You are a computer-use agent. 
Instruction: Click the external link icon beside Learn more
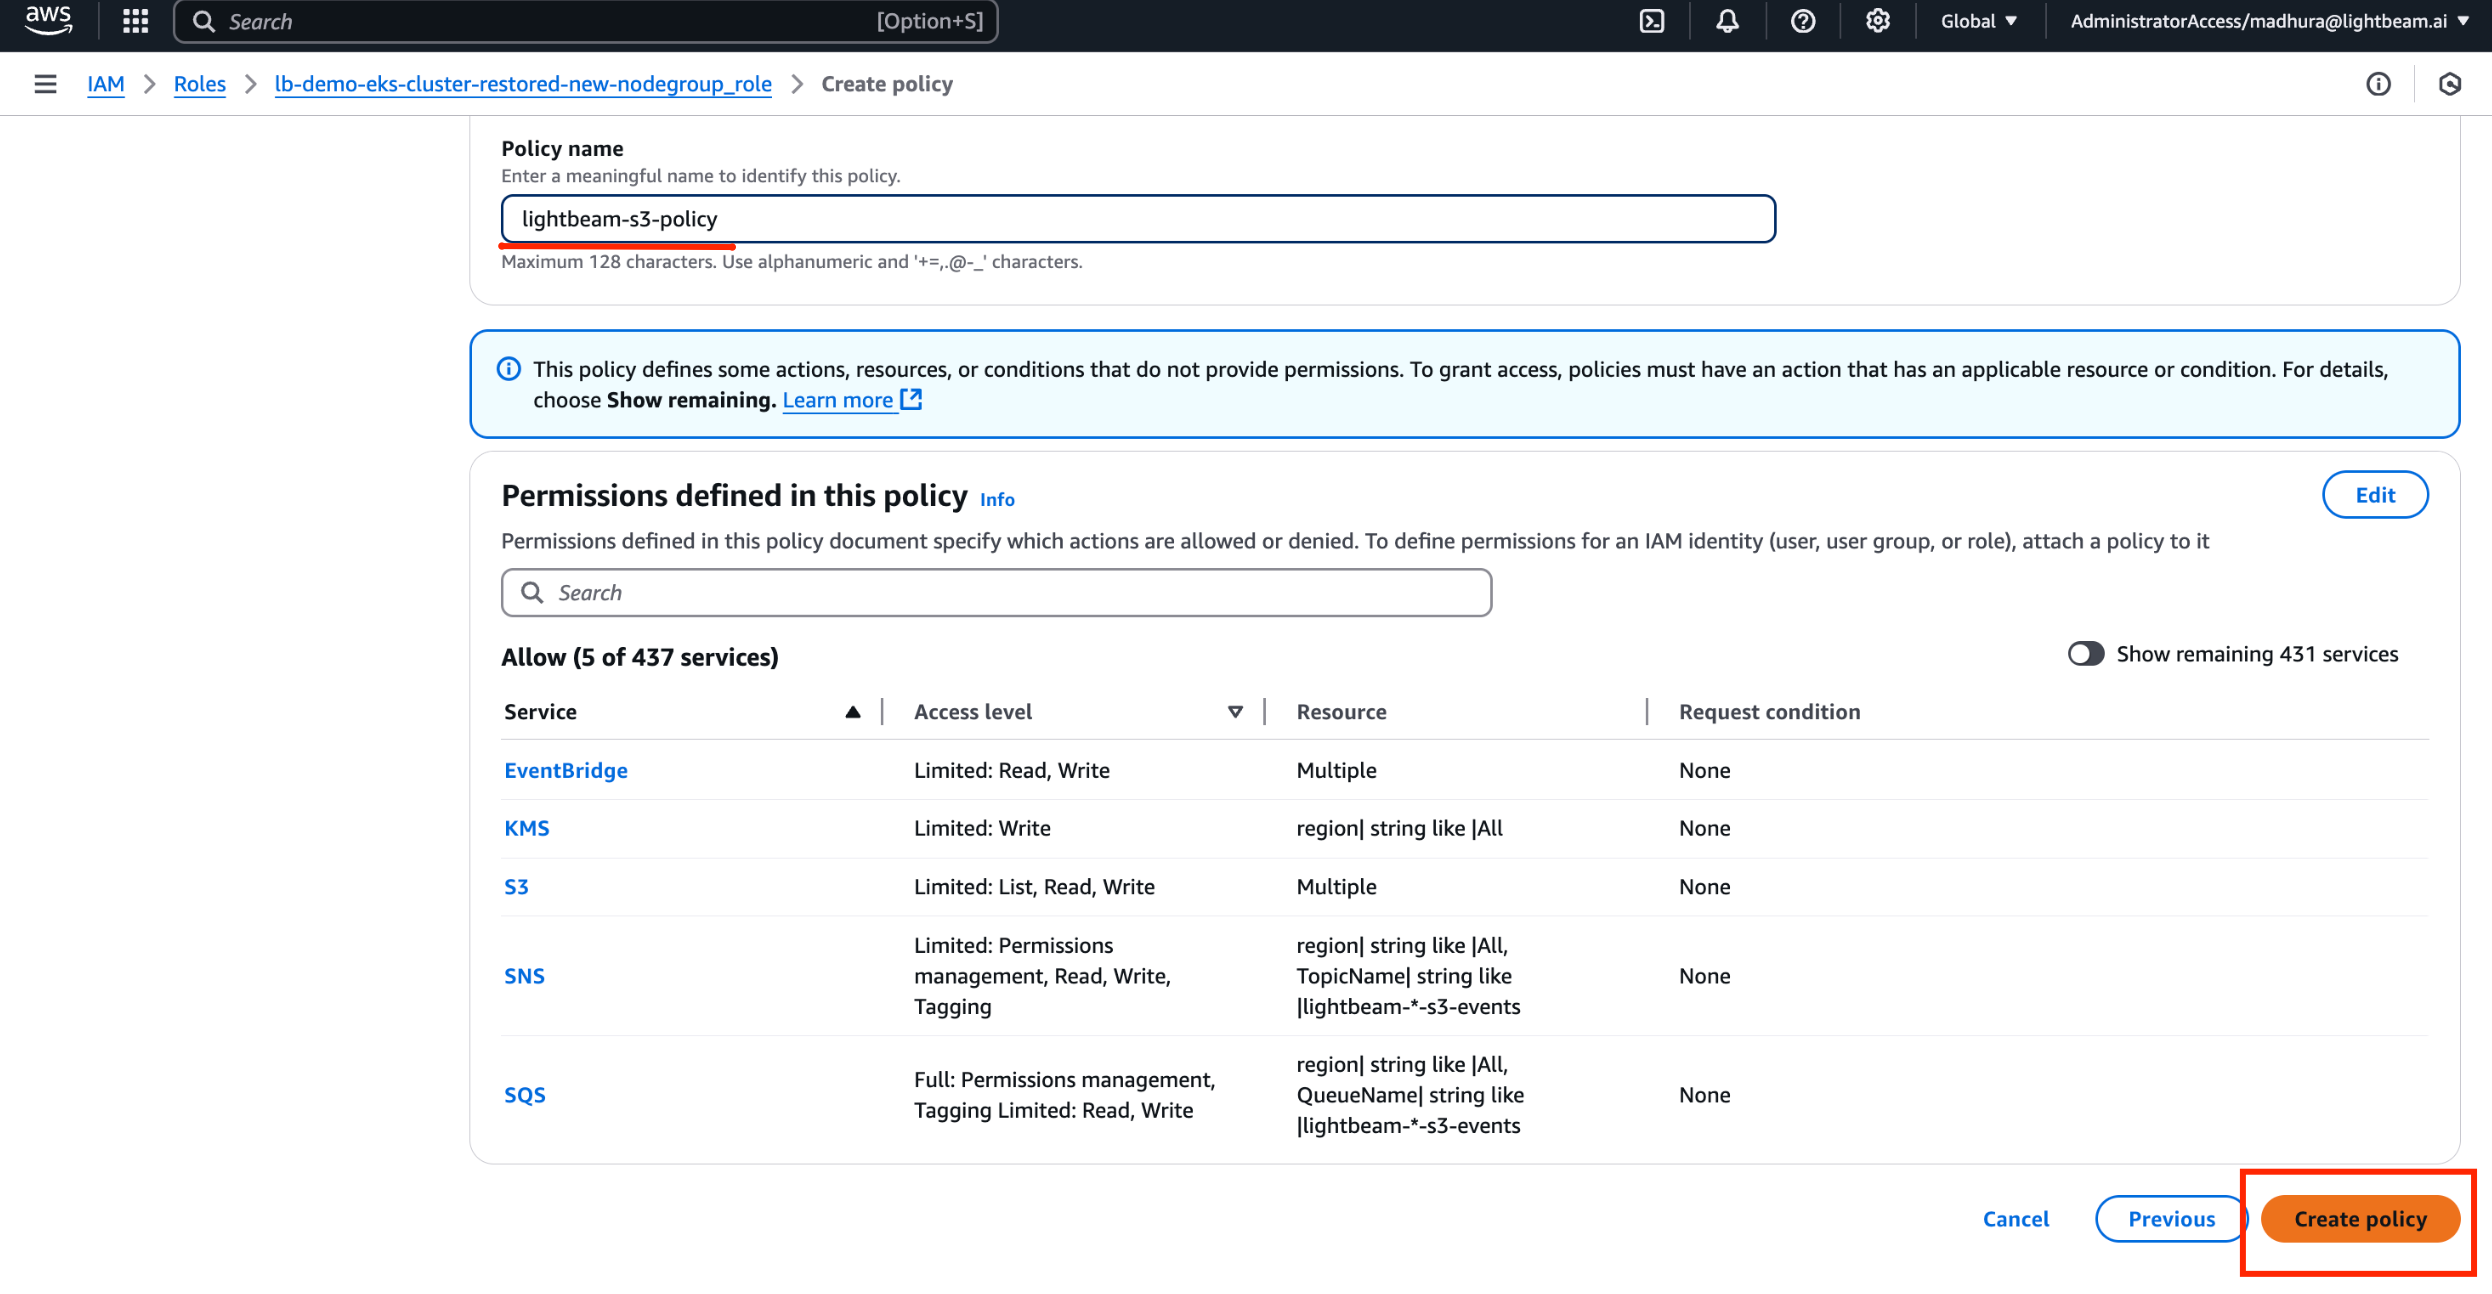pyautogui.click(x=911, y=399)
